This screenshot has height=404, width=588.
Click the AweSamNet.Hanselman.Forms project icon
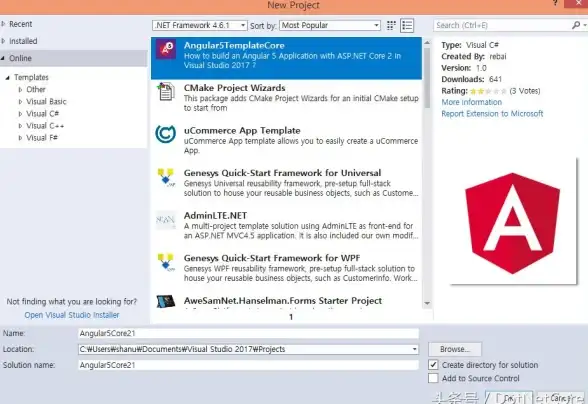(165, 301)
